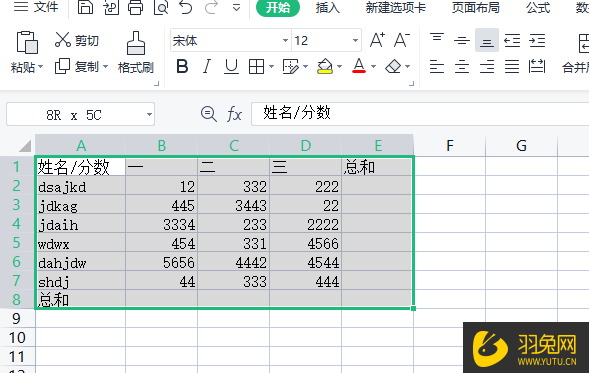Align text right
The image size is (589, 373).
(487, 67)
